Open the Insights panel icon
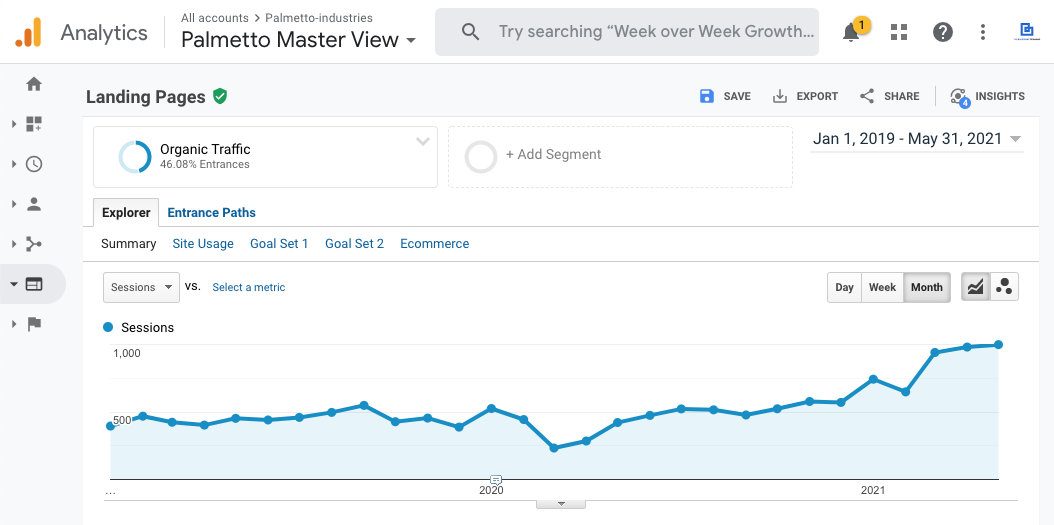 click(x=987, y=96)
